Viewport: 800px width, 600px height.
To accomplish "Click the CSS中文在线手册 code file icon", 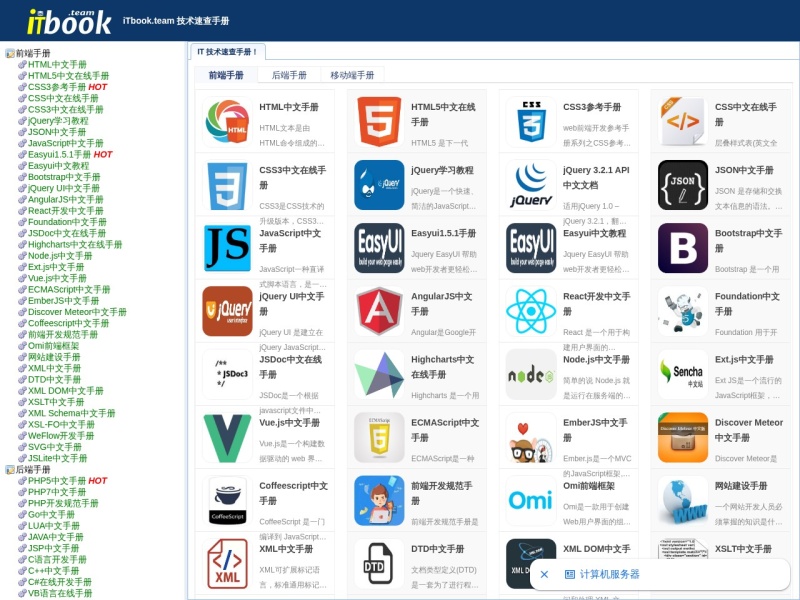I will 683,122.
